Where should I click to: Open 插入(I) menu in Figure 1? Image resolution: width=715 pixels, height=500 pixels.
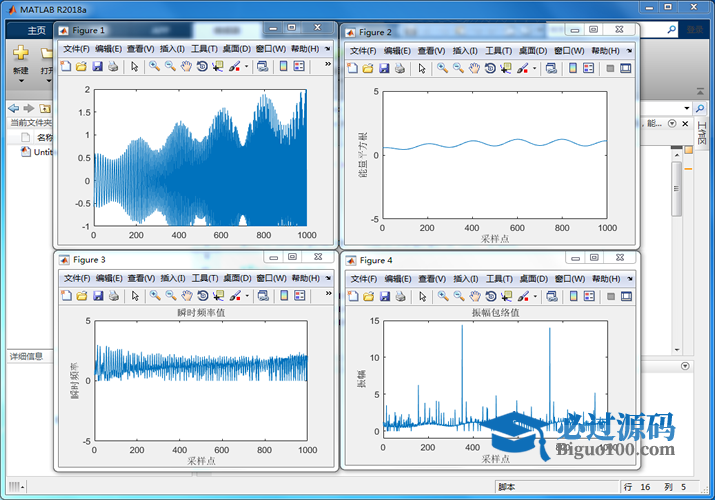[x=172, y=49]
